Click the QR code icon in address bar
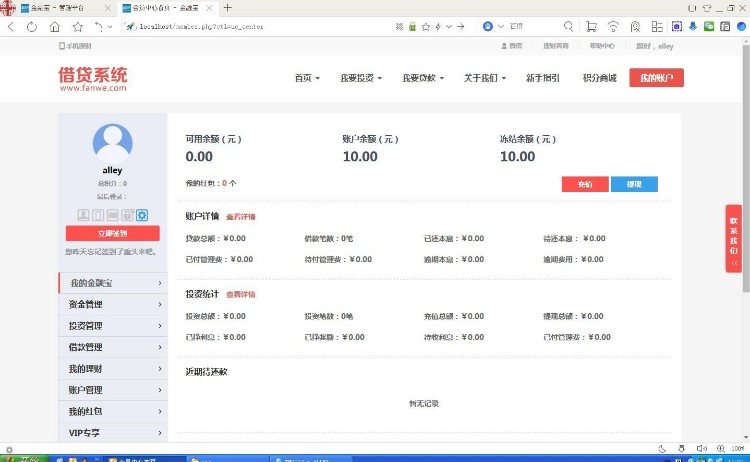Screen dimensions: 750x462 coord(399,27)
